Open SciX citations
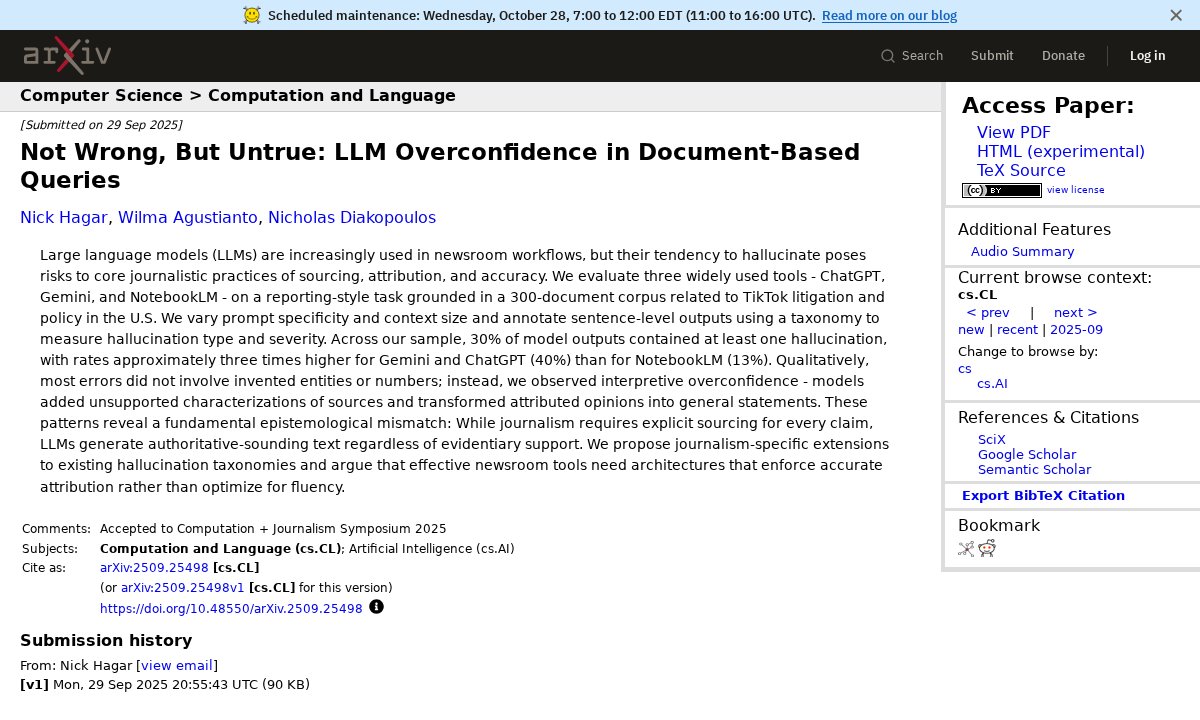This screenshot has height=720, width=1200. pyautogui.click(x=991, y=440)
